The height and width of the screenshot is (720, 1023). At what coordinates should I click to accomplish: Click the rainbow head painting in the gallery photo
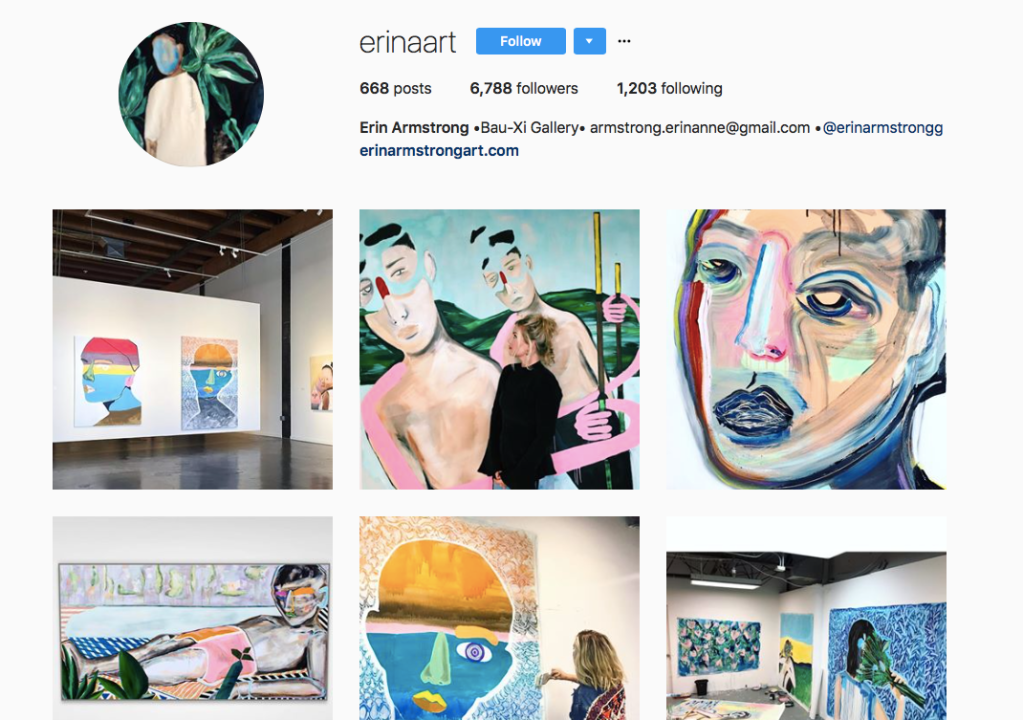(x=110, y=382)
